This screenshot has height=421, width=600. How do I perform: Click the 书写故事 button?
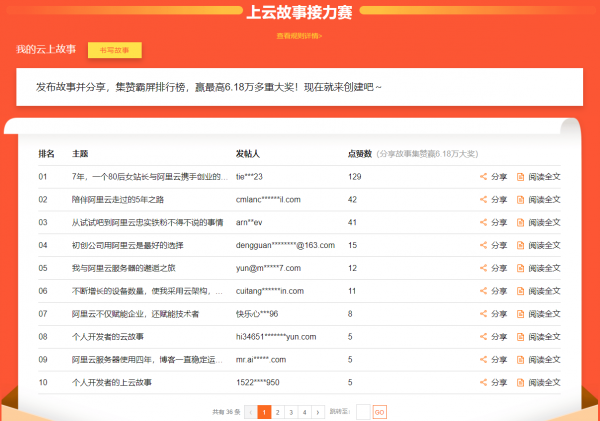click(x=114, y=50)
